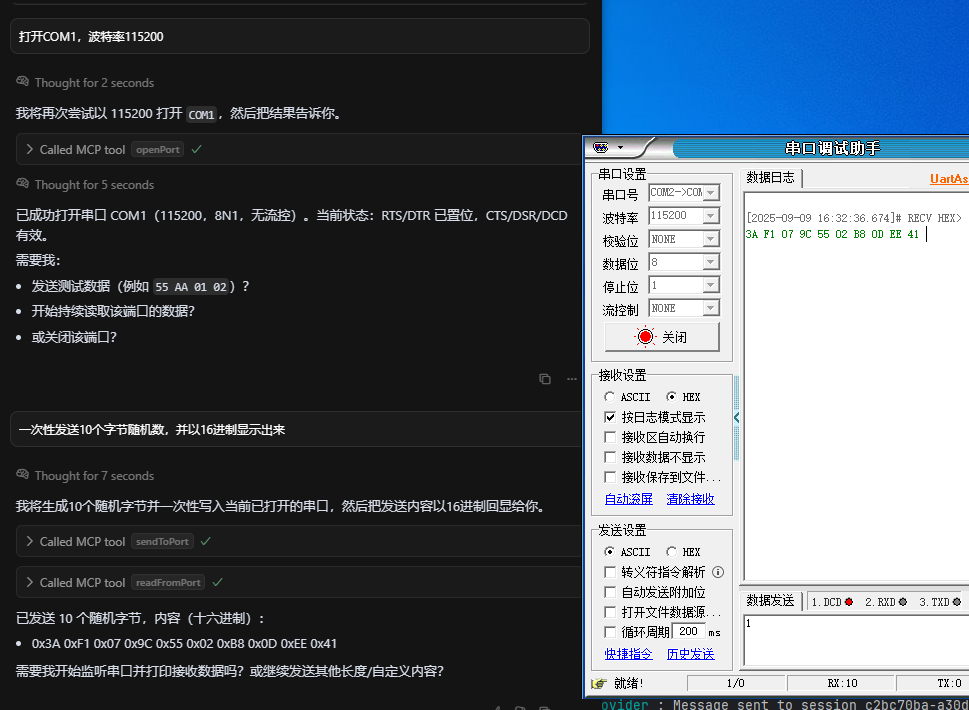Click the 自动滚屏 link
Viewport: 969px width, 710px height.
(628, 499)
